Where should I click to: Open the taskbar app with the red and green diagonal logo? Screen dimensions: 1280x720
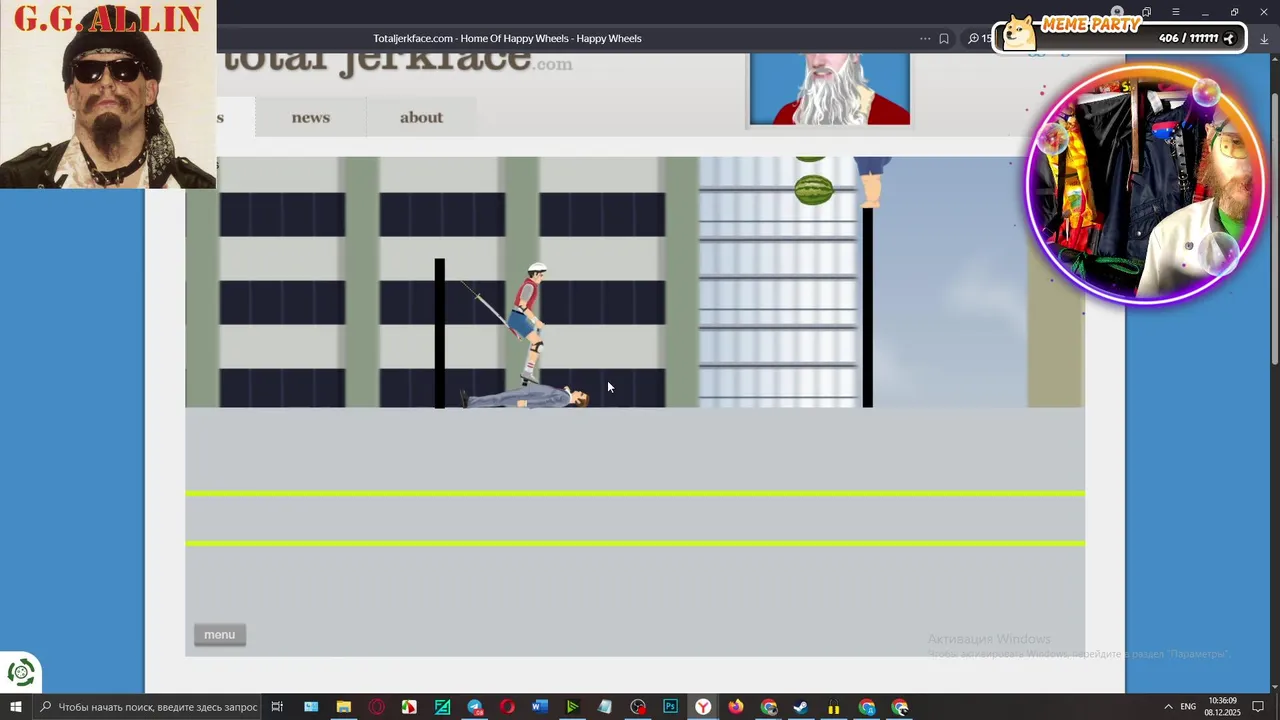[409, 707]
